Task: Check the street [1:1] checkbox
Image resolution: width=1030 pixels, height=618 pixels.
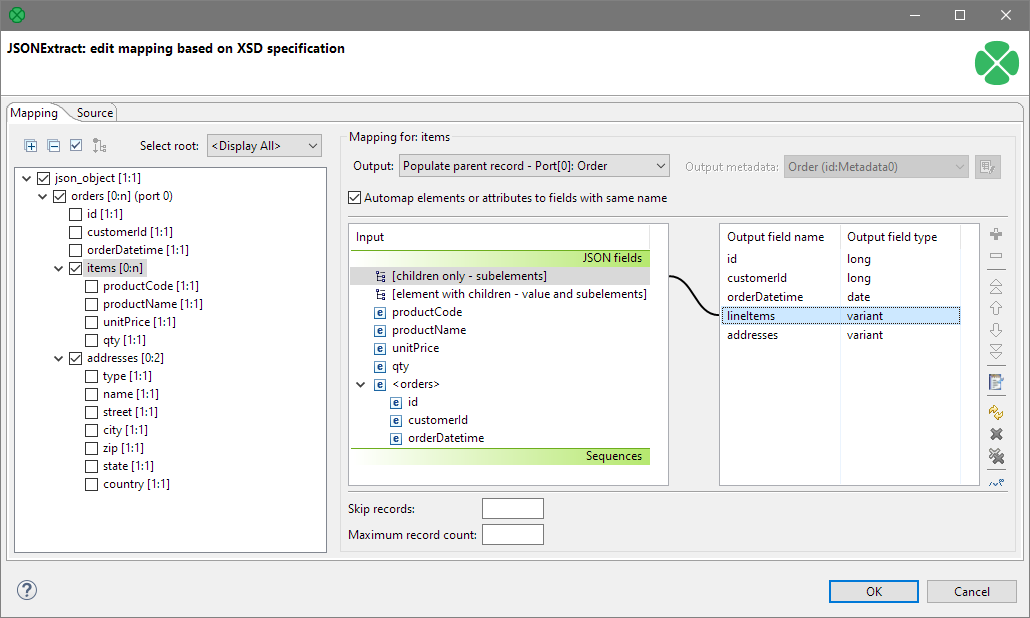Action: [x=91, y=412]
